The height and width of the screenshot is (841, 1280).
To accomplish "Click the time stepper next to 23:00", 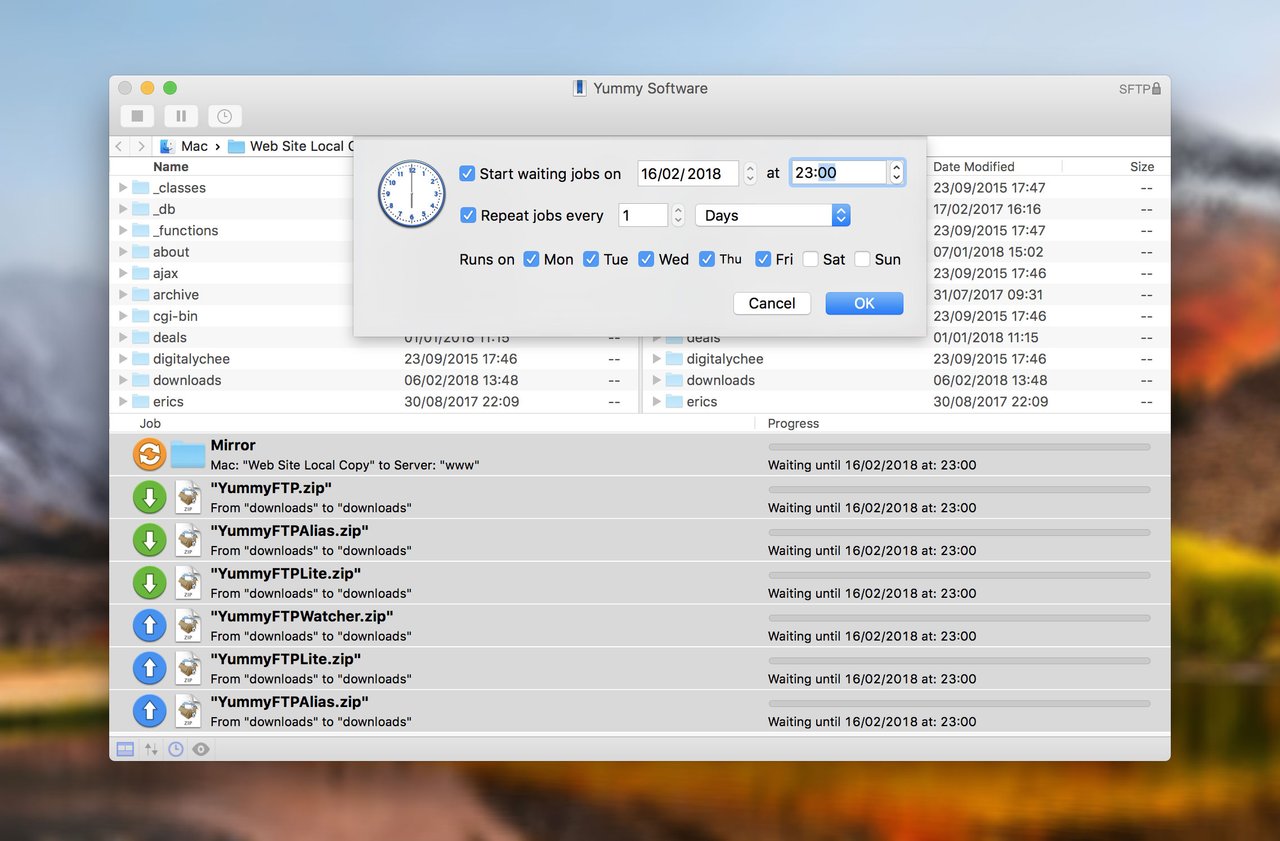I will coord(897,173).
